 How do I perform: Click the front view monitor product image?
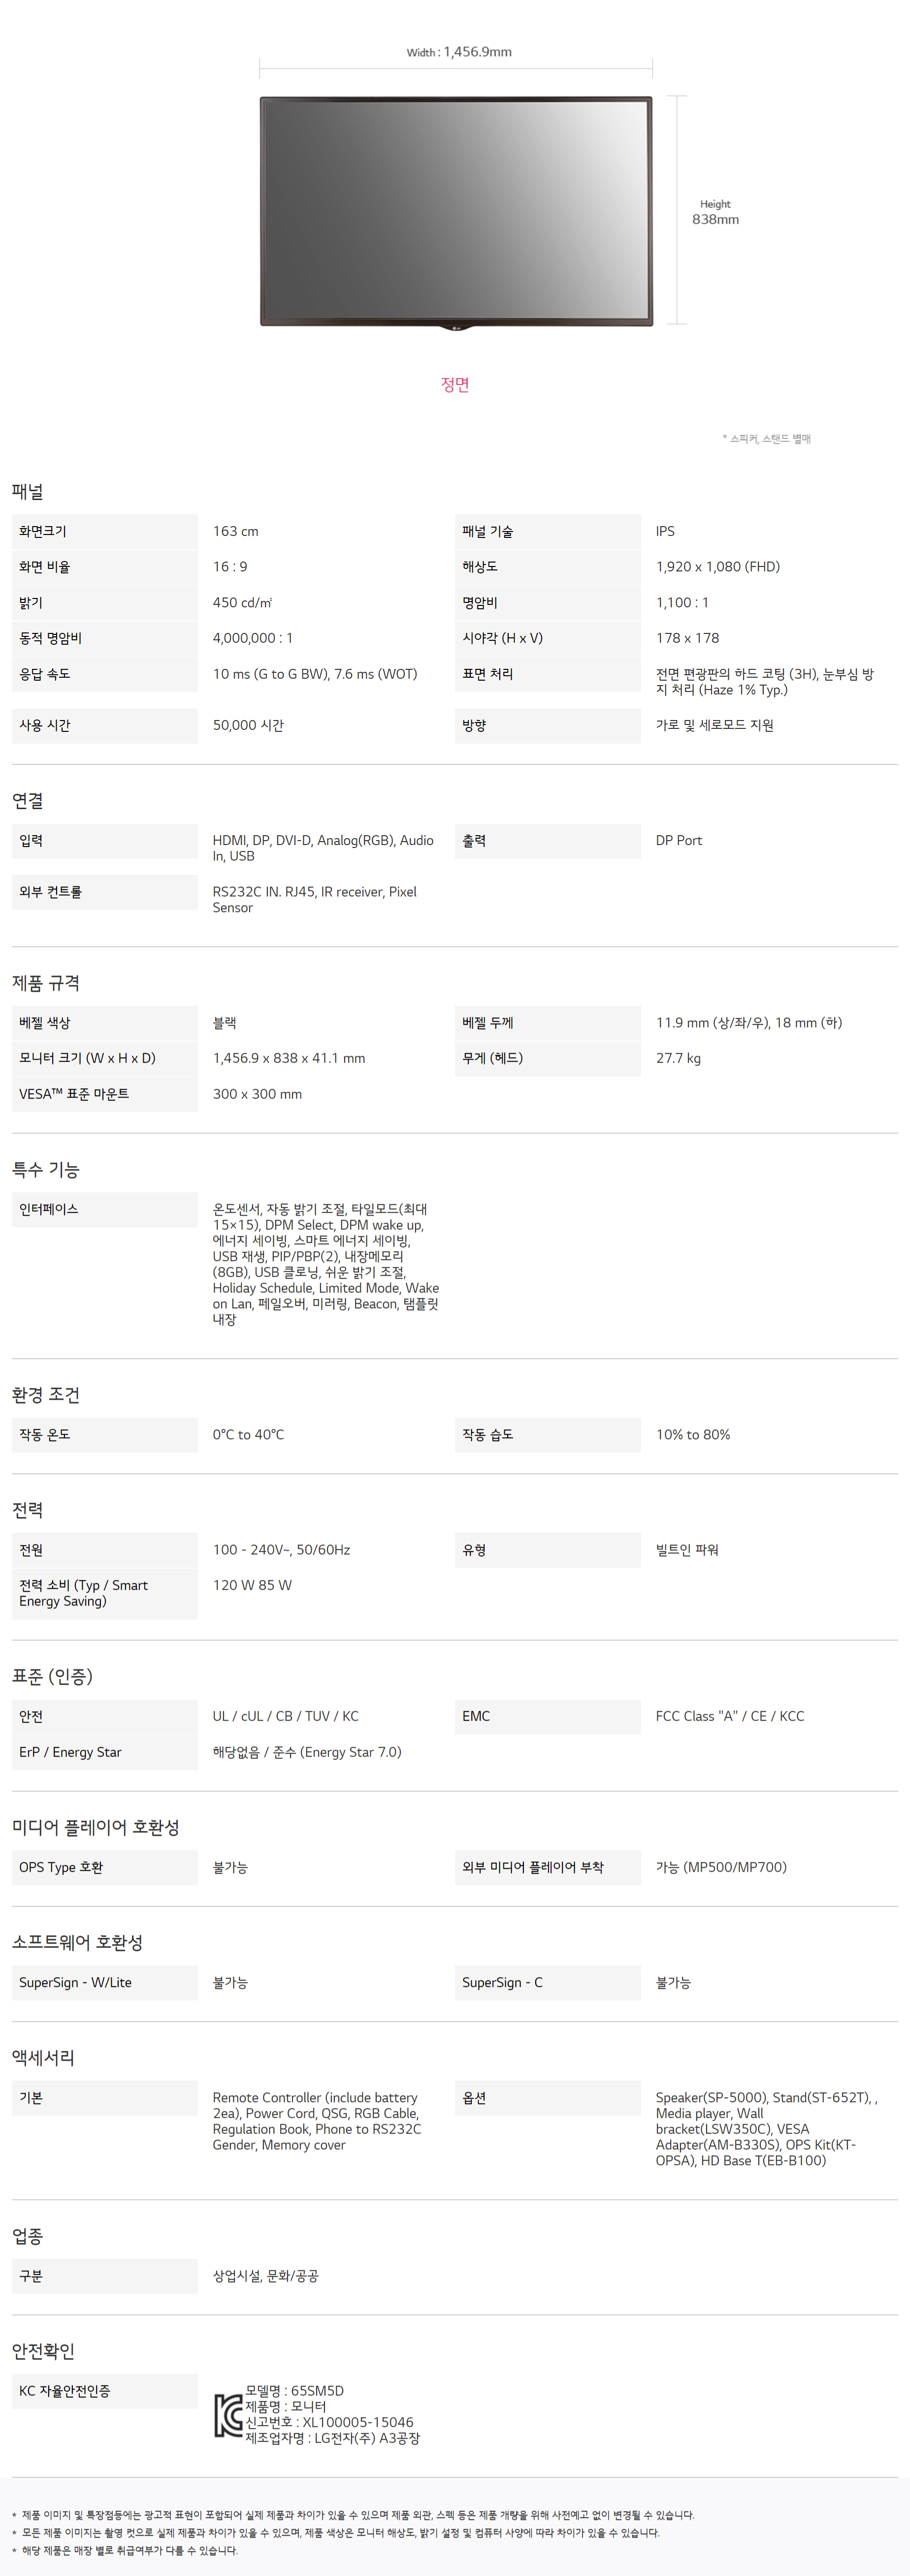(x=456, y=212)
